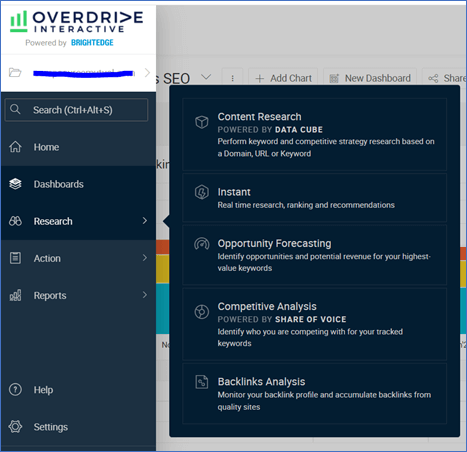
Task: Click the Overdrive Interactive logo
Action: tap(77, 22)
